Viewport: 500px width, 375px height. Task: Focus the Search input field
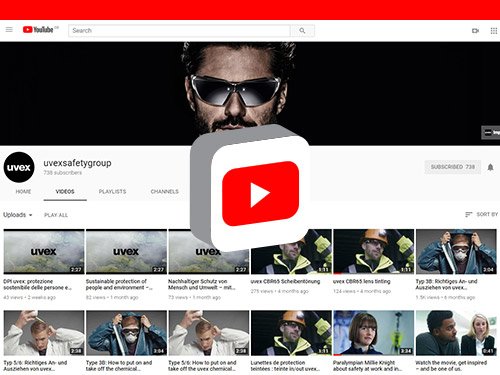[179, 30]
